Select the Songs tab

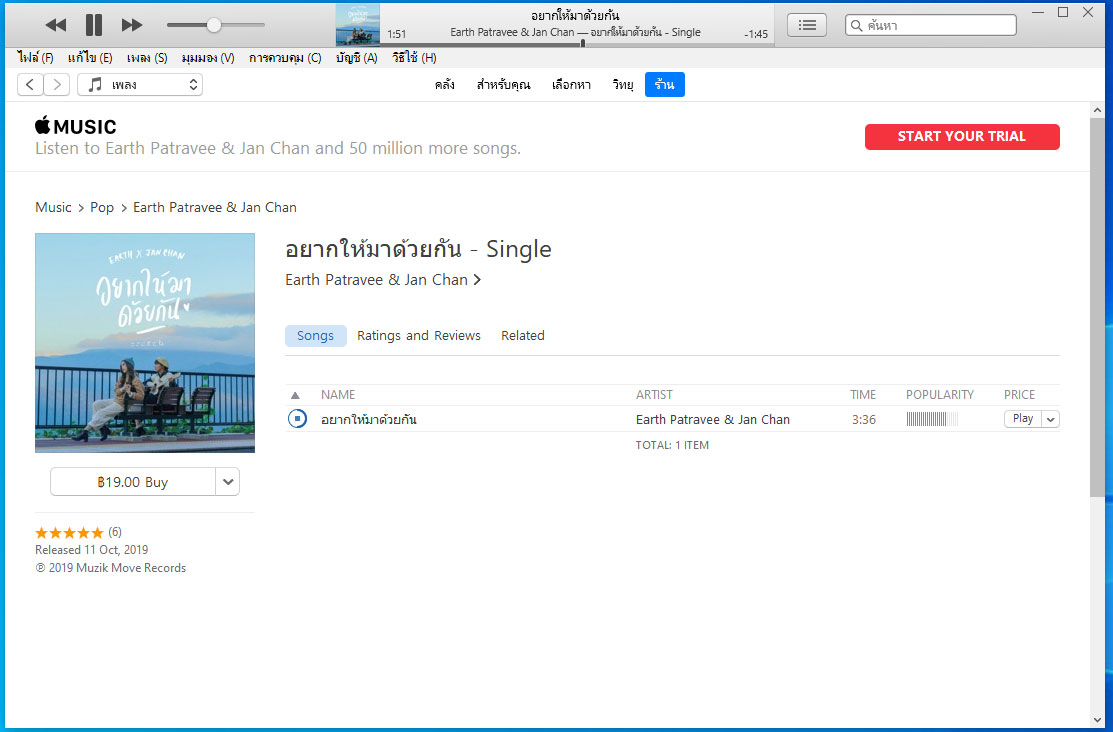point(315,336)
